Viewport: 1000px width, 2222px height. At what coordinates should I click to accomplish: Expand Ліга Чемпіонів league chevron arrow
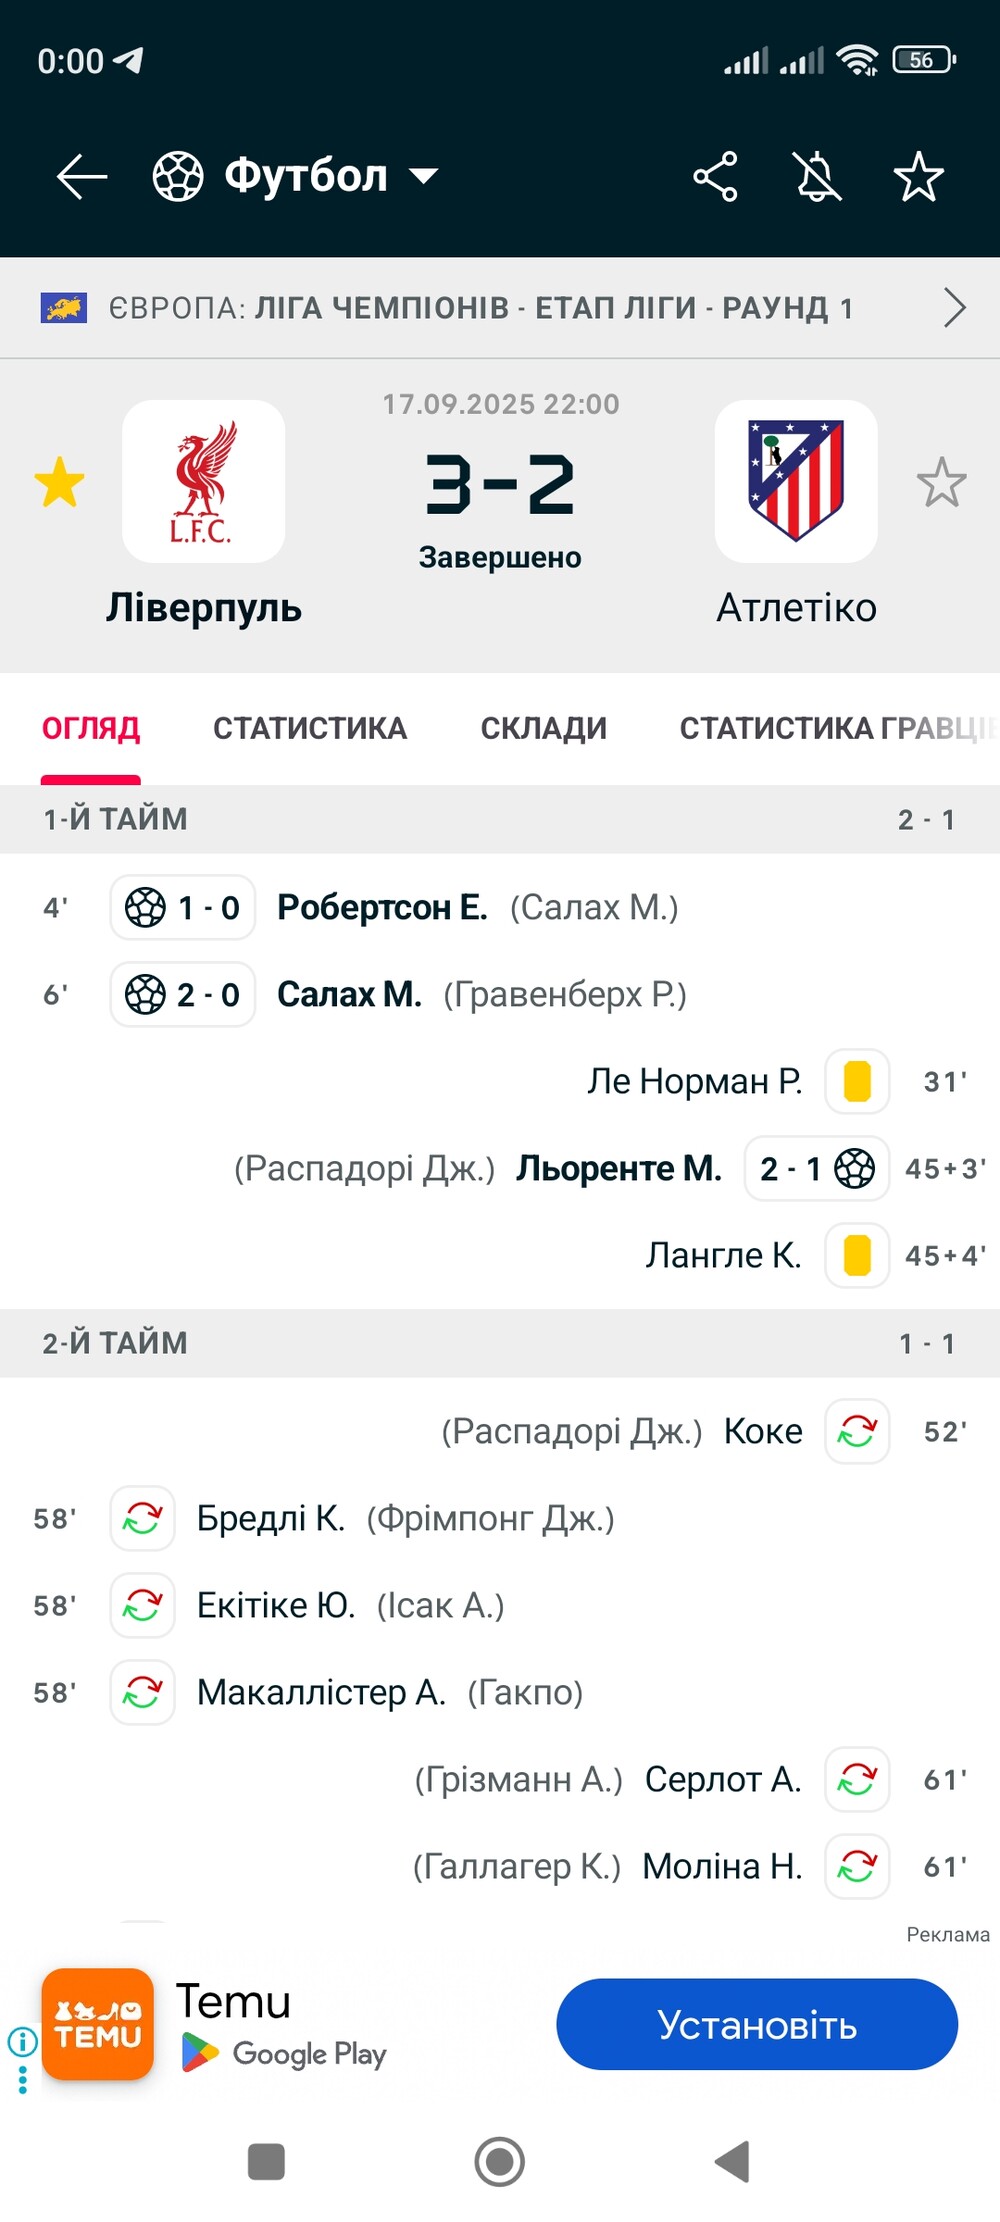[955, 307]
